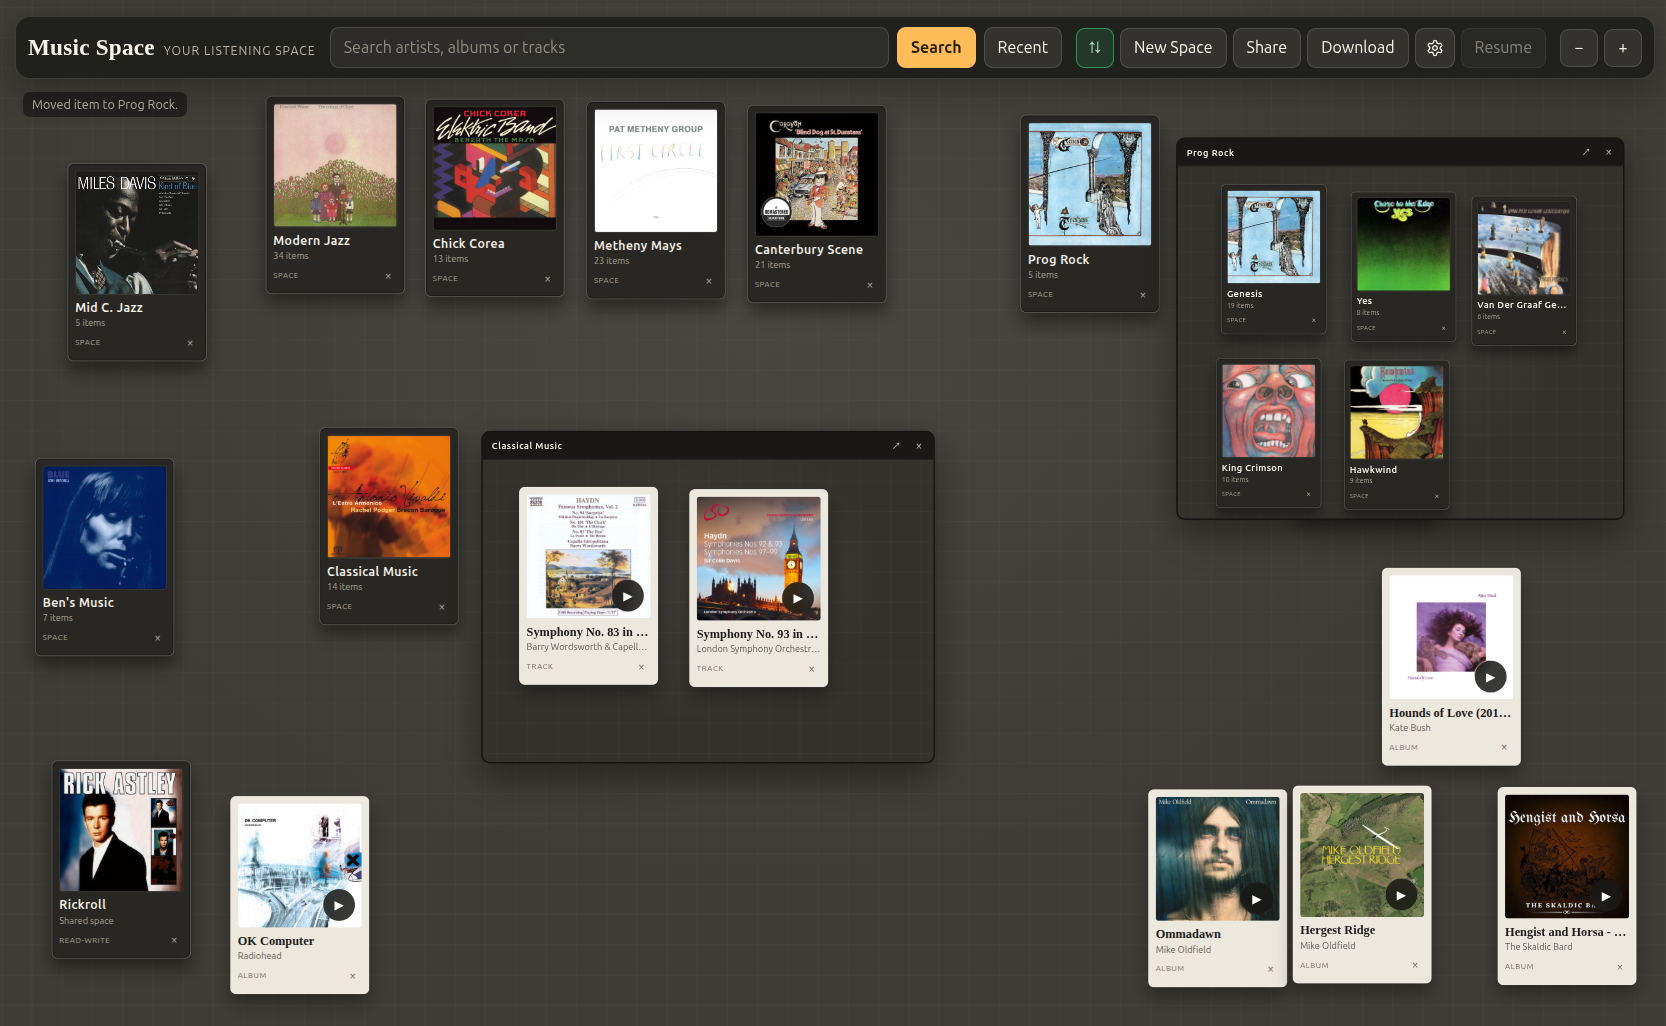Play Symphony No. 93 track
Image resolution: width=1666 pixels, height=1026 pixels.
pos(797,598)
